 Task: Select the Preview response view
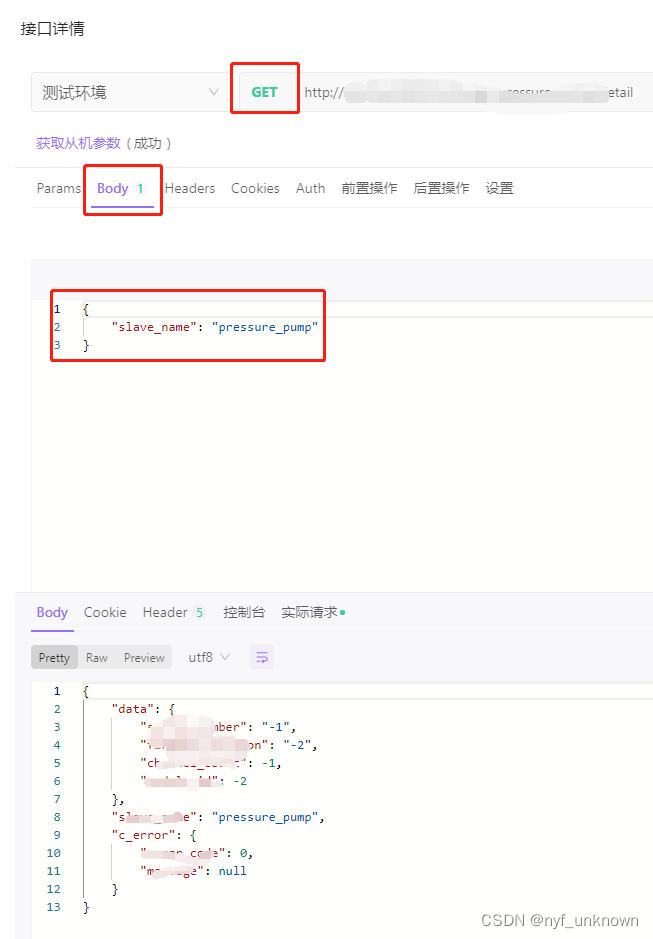pyautogui.click(x=144, y=658)
